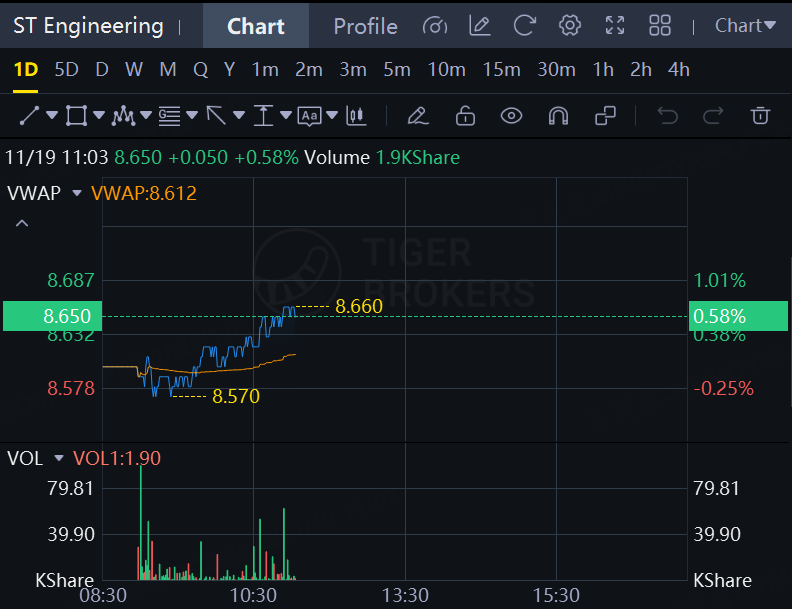Expand the text annotation dropdown

click(332, 116)
